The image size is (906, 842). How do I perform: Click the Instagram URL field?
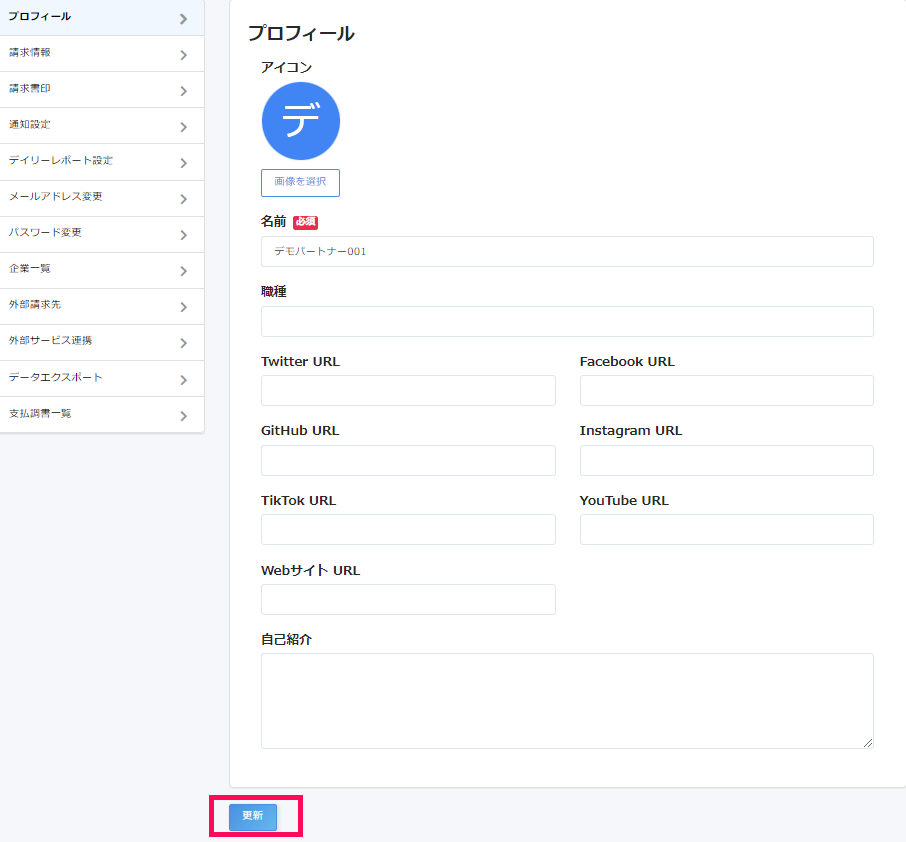click(726, 461)
